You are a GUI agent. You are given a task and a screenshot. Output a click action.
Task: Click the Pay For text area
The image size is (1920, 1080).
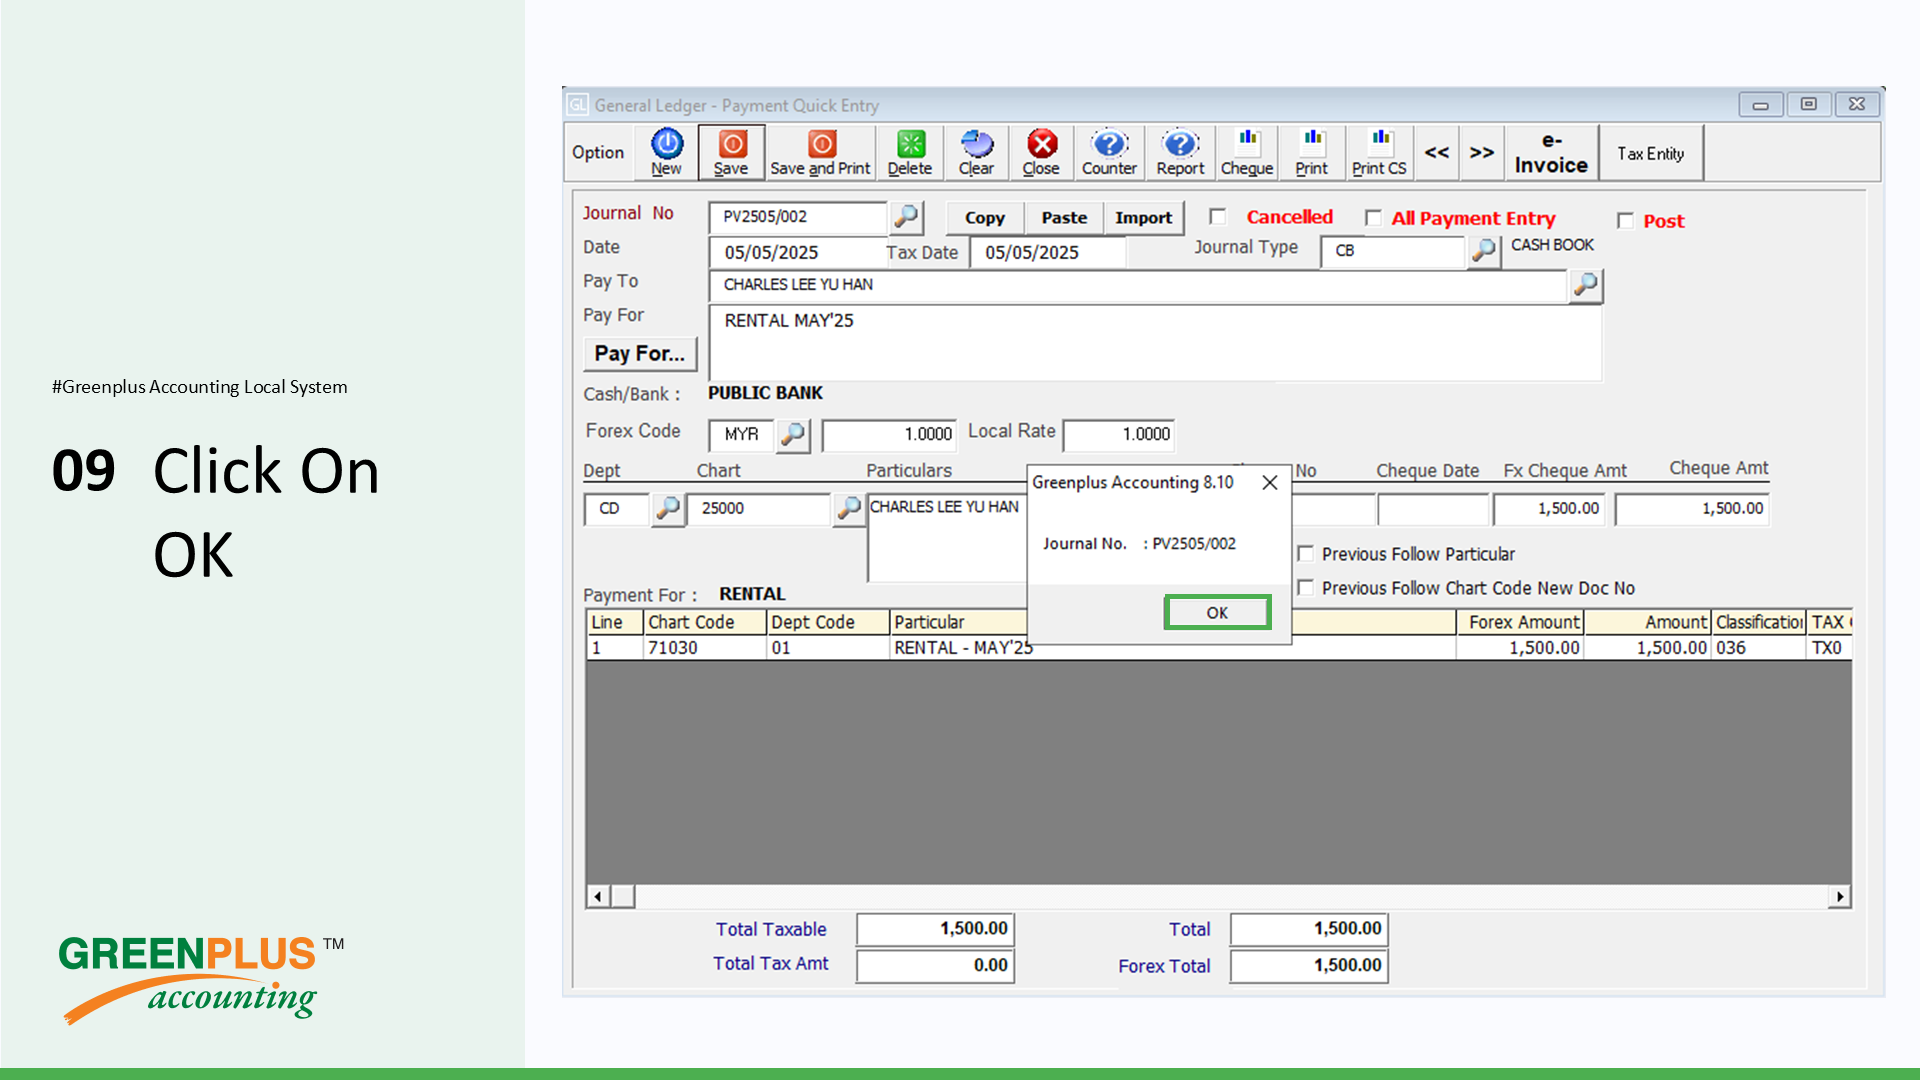1155,343
